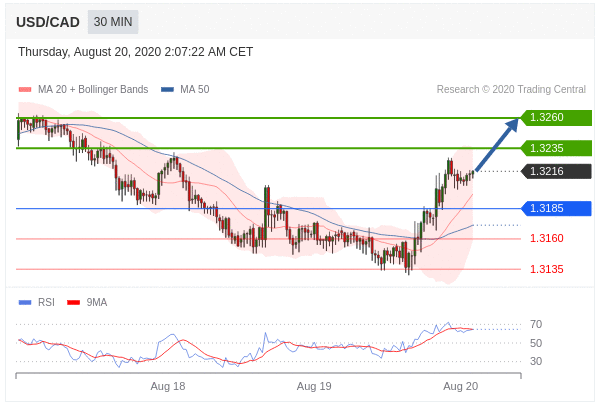Click the 30 MIN timeframe badge
Image resolution: width=597 pixels, height=411 pixels.
tap(113, 22)
